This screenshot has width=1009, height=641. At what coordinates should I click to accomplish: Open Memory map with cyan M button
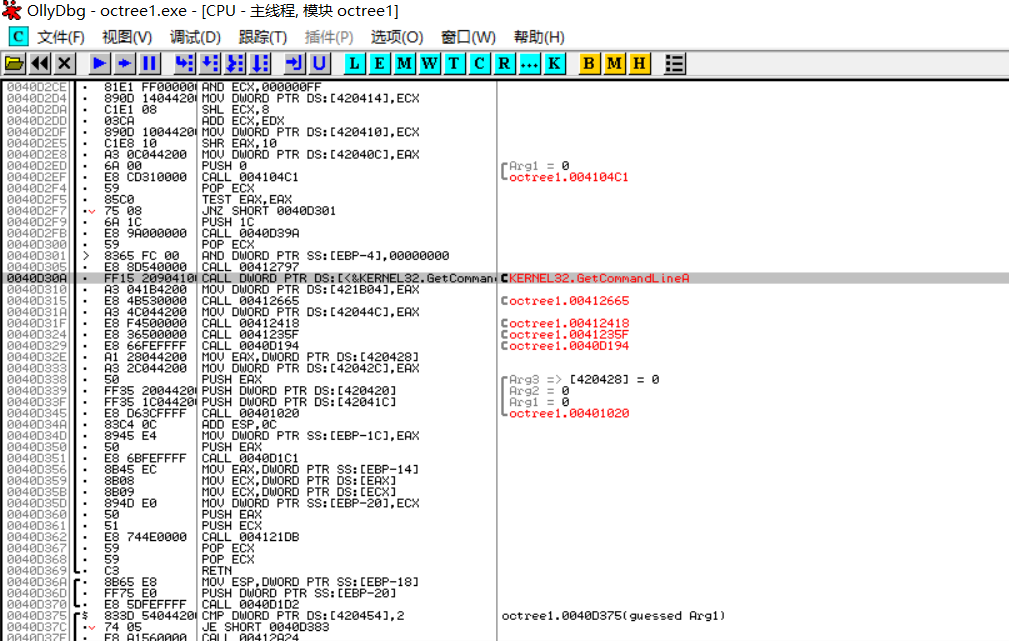[405, 64]
